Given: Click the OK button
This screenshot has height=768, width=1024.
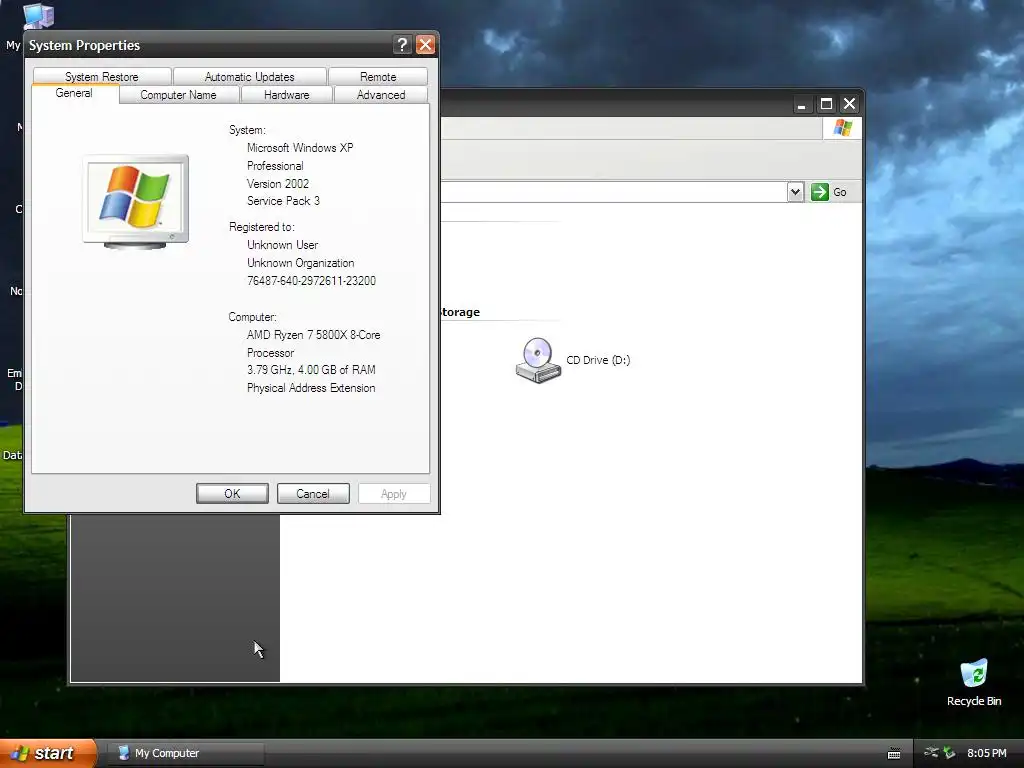Looking at the screenshot, I should click(x=232, y=494).
